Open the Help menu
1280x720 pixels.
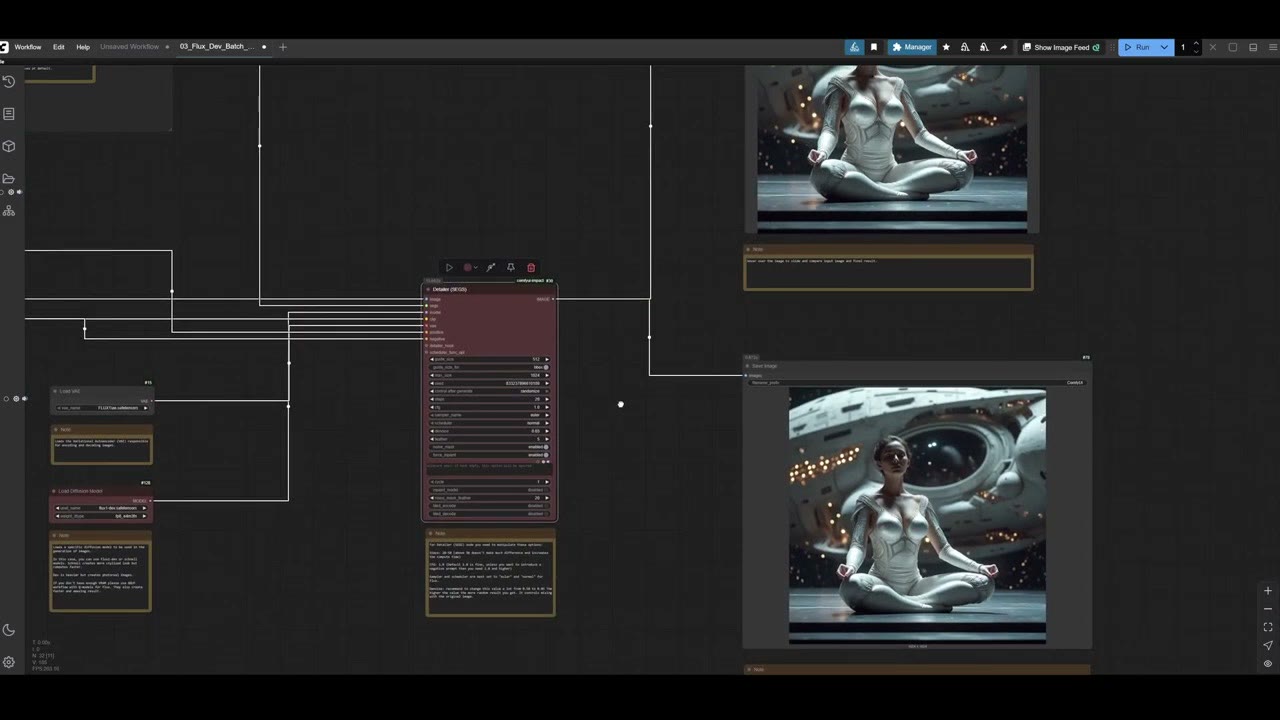pos(83,47)
